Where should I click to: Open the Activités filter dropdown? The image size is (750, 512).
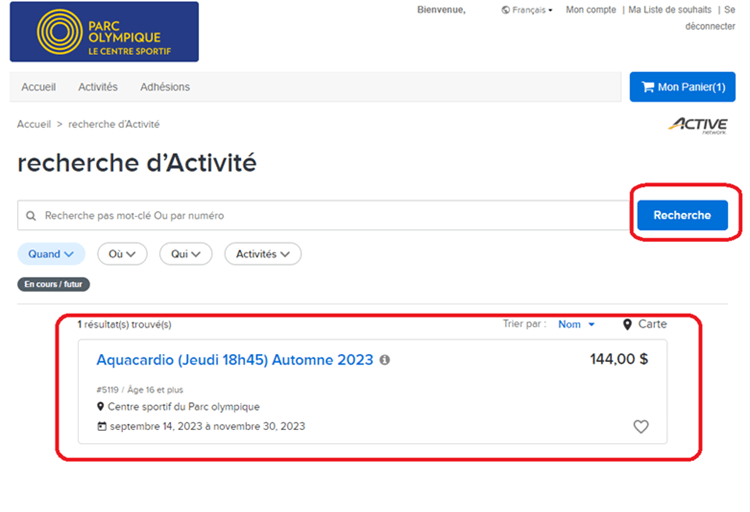[262, 254]
